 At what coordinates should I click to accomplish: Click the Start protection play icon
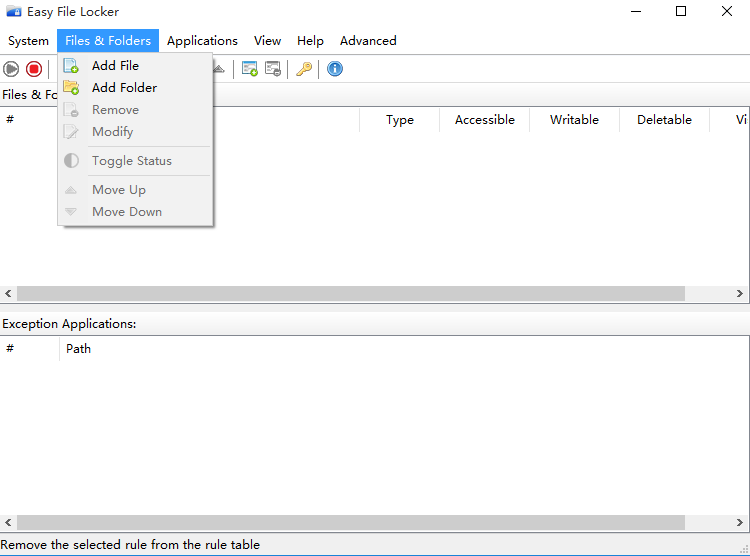pos(11,69)
